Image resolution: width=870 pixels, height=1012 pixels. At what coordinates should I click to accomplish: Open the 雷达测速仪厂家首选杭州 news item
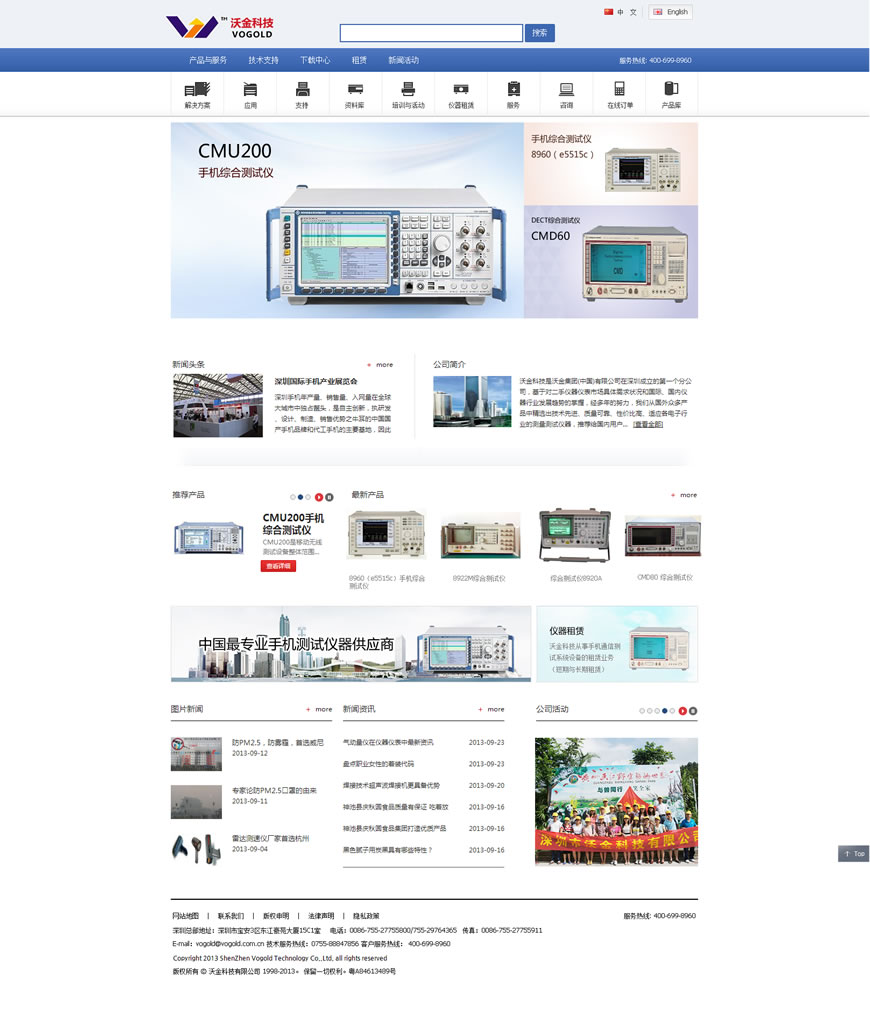pos(270,838)
